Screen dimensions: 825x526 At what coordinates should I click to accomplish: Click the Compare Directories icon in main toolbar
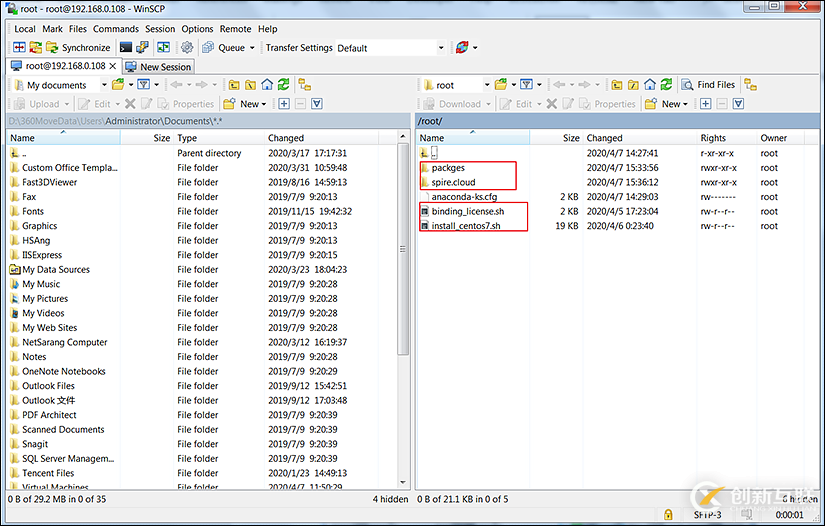pos(19,47)
